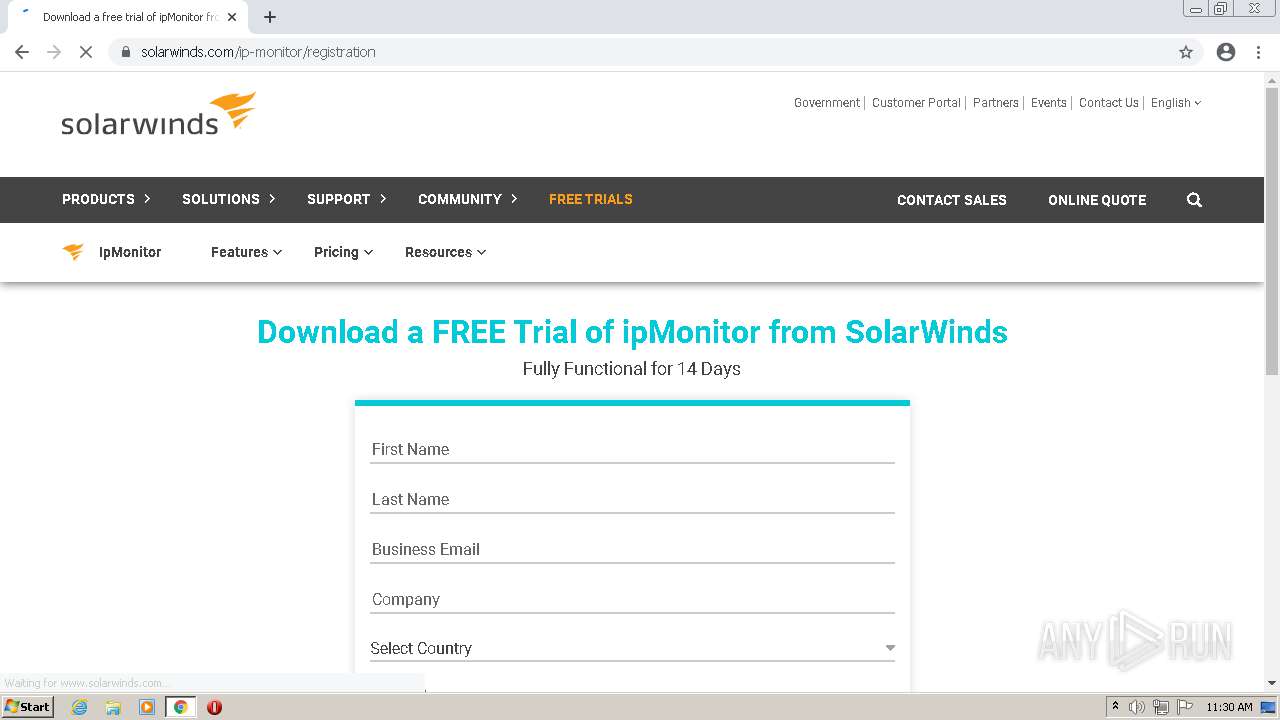
Task: Open the Contact Us link
Action: tap(1109, 103)
